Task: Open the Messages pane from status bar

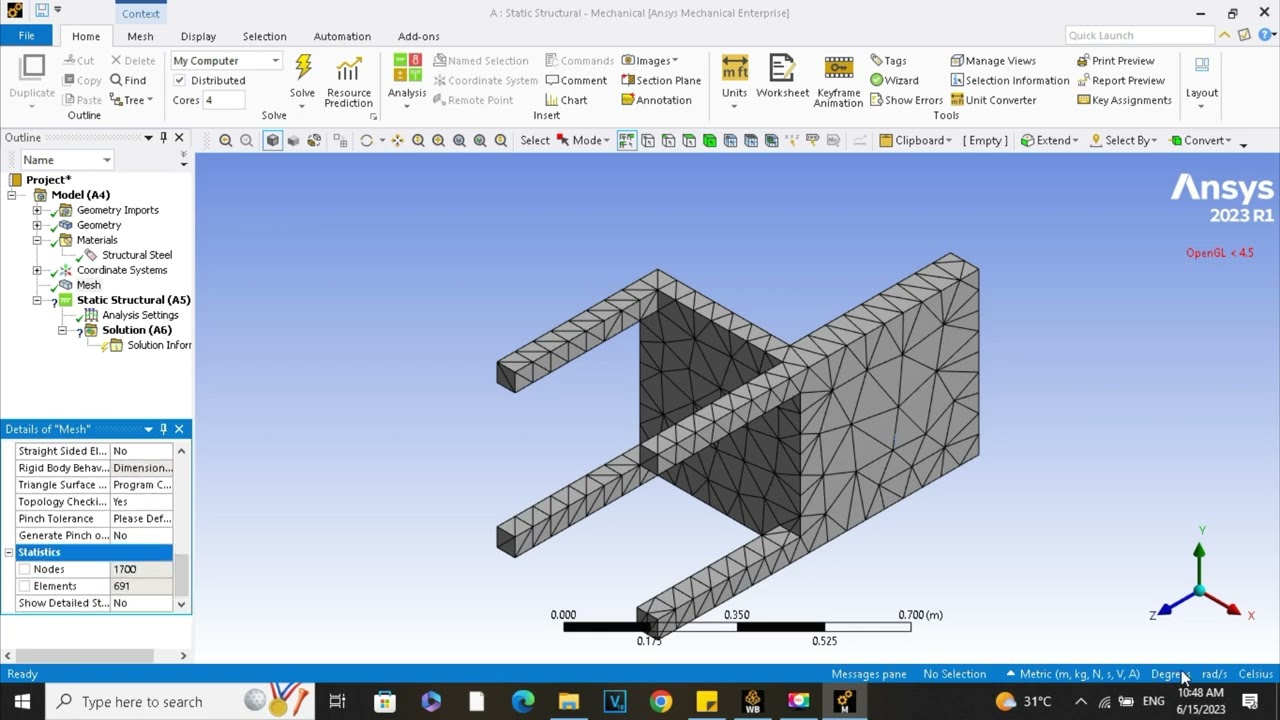Action: (x=868, y=674)
